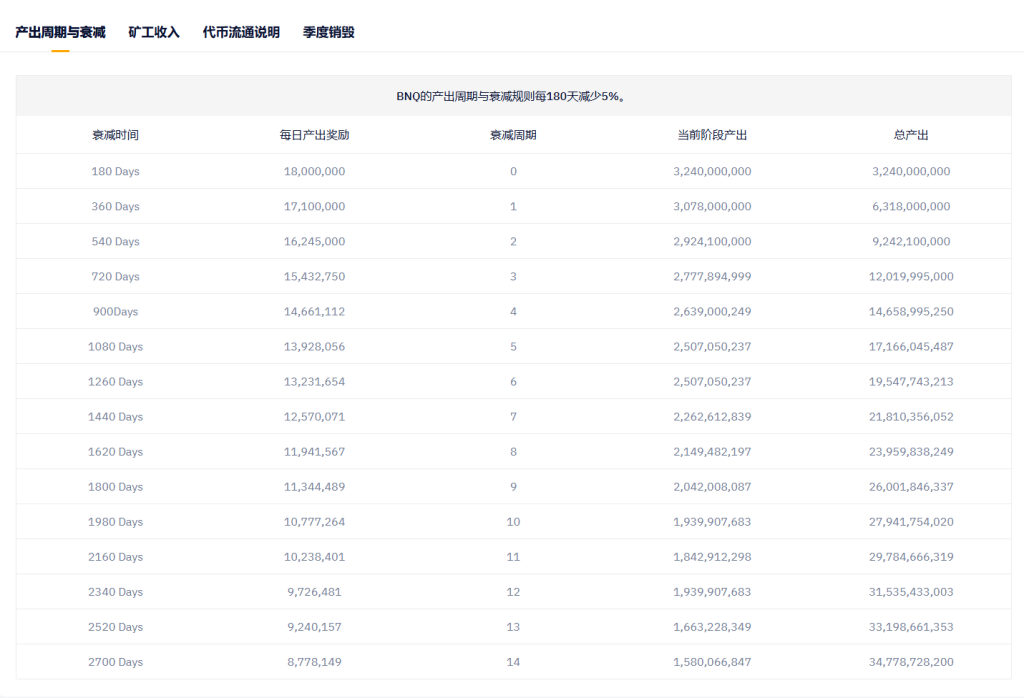
Task: Select the 360 Days row label
Action: (116, 206)
